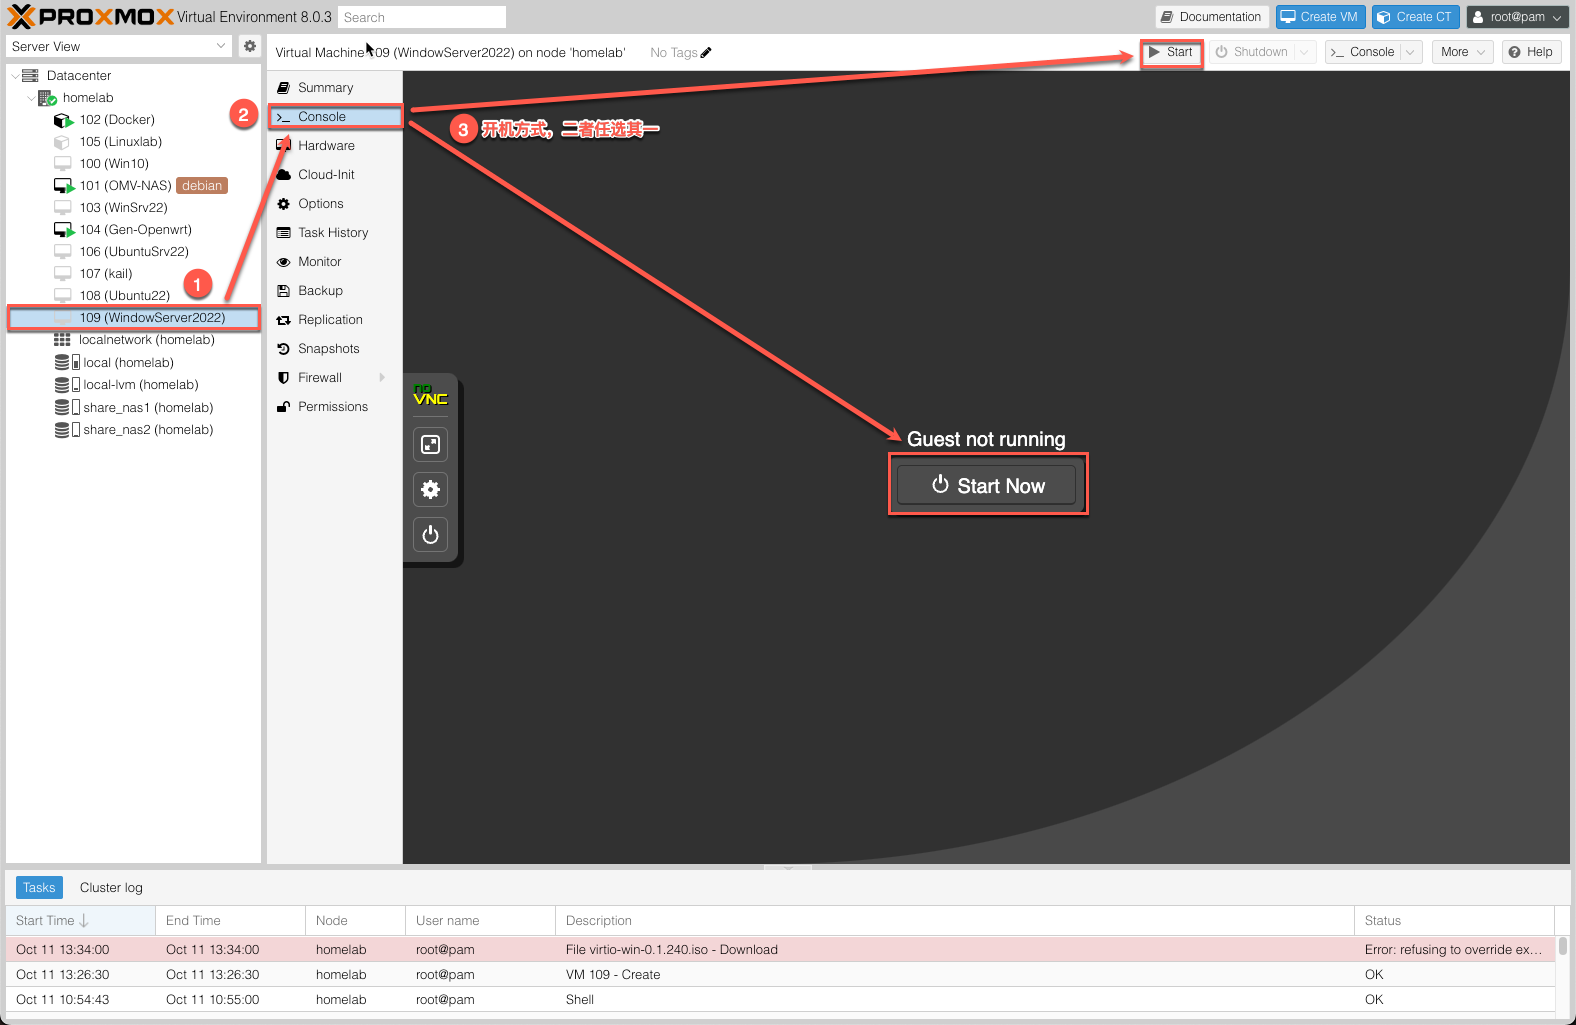1576x1025 pixels.
Task: Open the Firewall menu item
Action: coord(336,378)
